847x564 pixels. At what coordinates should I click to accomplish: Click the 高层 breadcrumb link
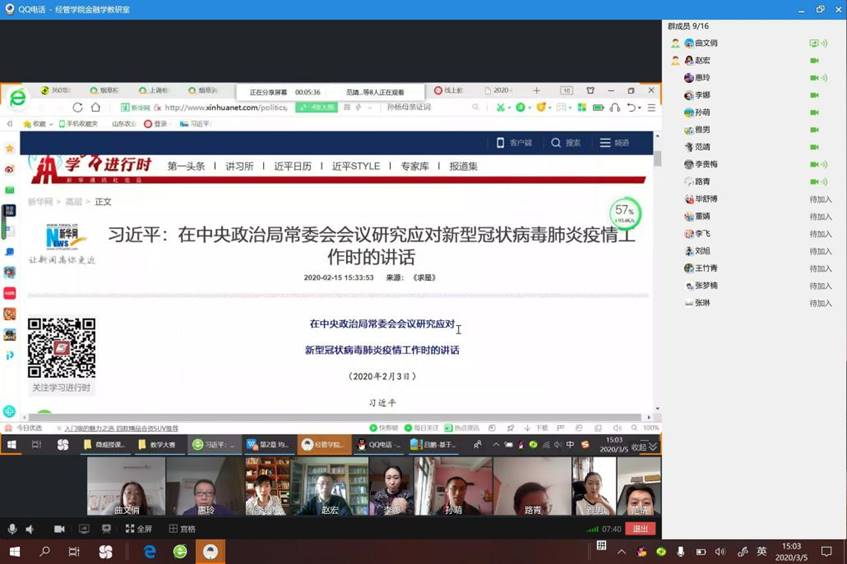tap(74, 202)
